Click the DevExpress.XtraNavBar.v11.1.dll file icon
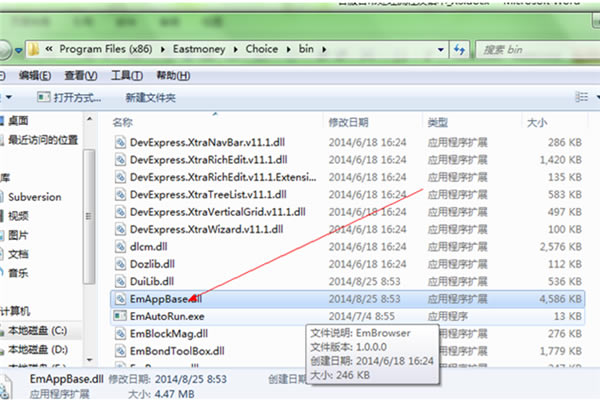 tap(120, 142)
